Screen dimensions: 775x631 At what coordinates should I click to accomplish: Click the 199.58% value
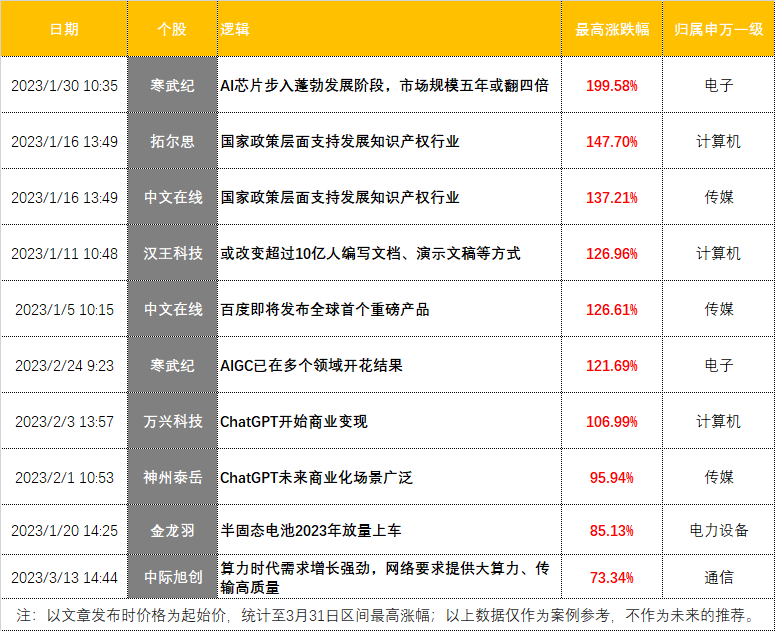click(612, 85)
